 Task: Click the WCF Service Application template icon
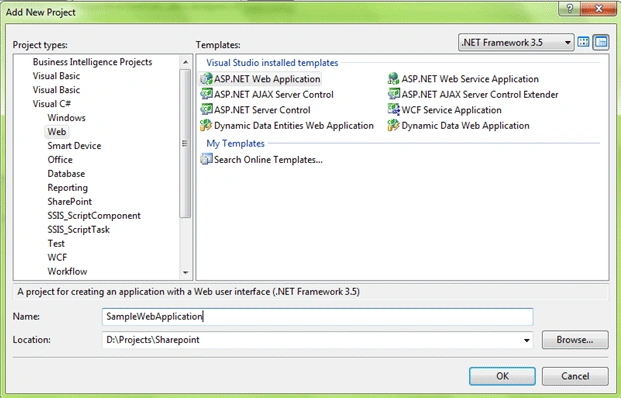click(x=393, y=110)
